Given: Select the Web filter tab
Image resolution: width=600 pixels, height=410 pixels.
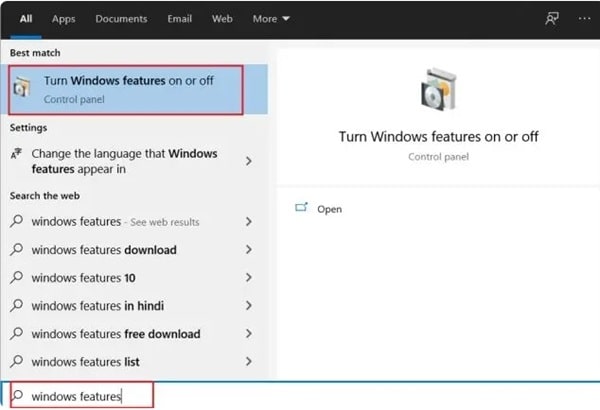Looking at the screenshot, I should pyautogui.click(x=222, y=18).
